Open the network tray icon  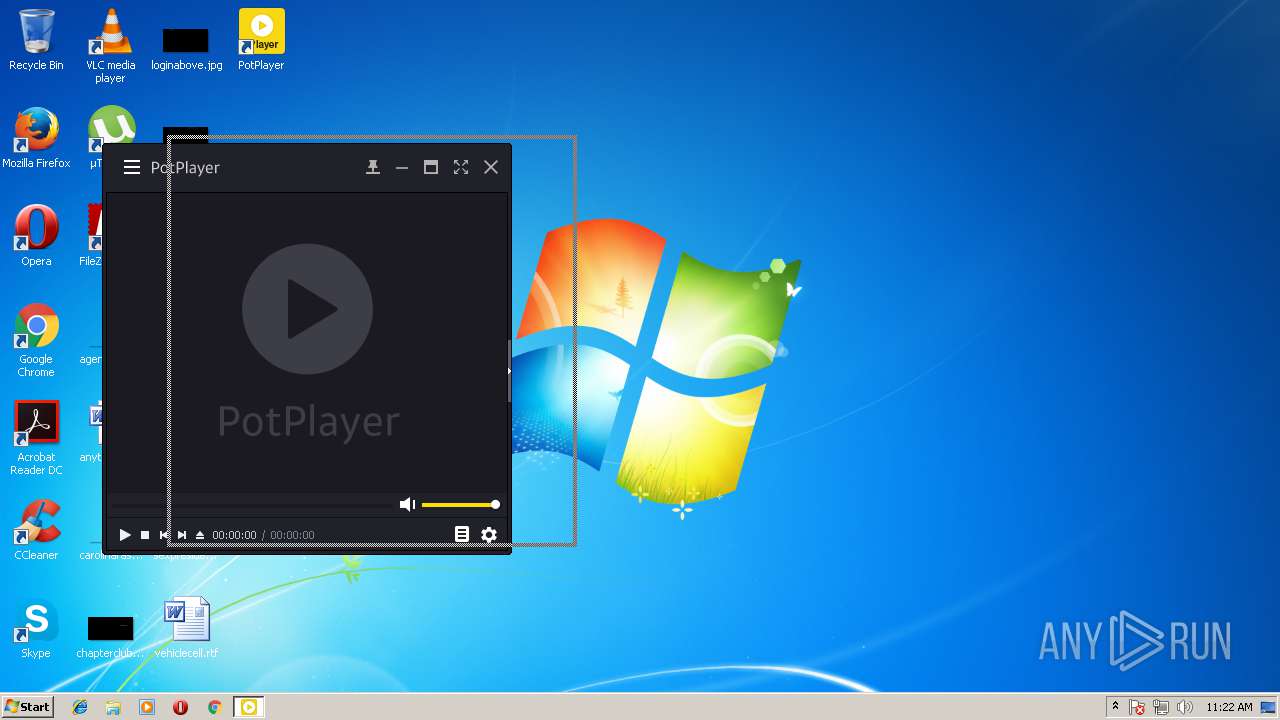[1161, 707]
